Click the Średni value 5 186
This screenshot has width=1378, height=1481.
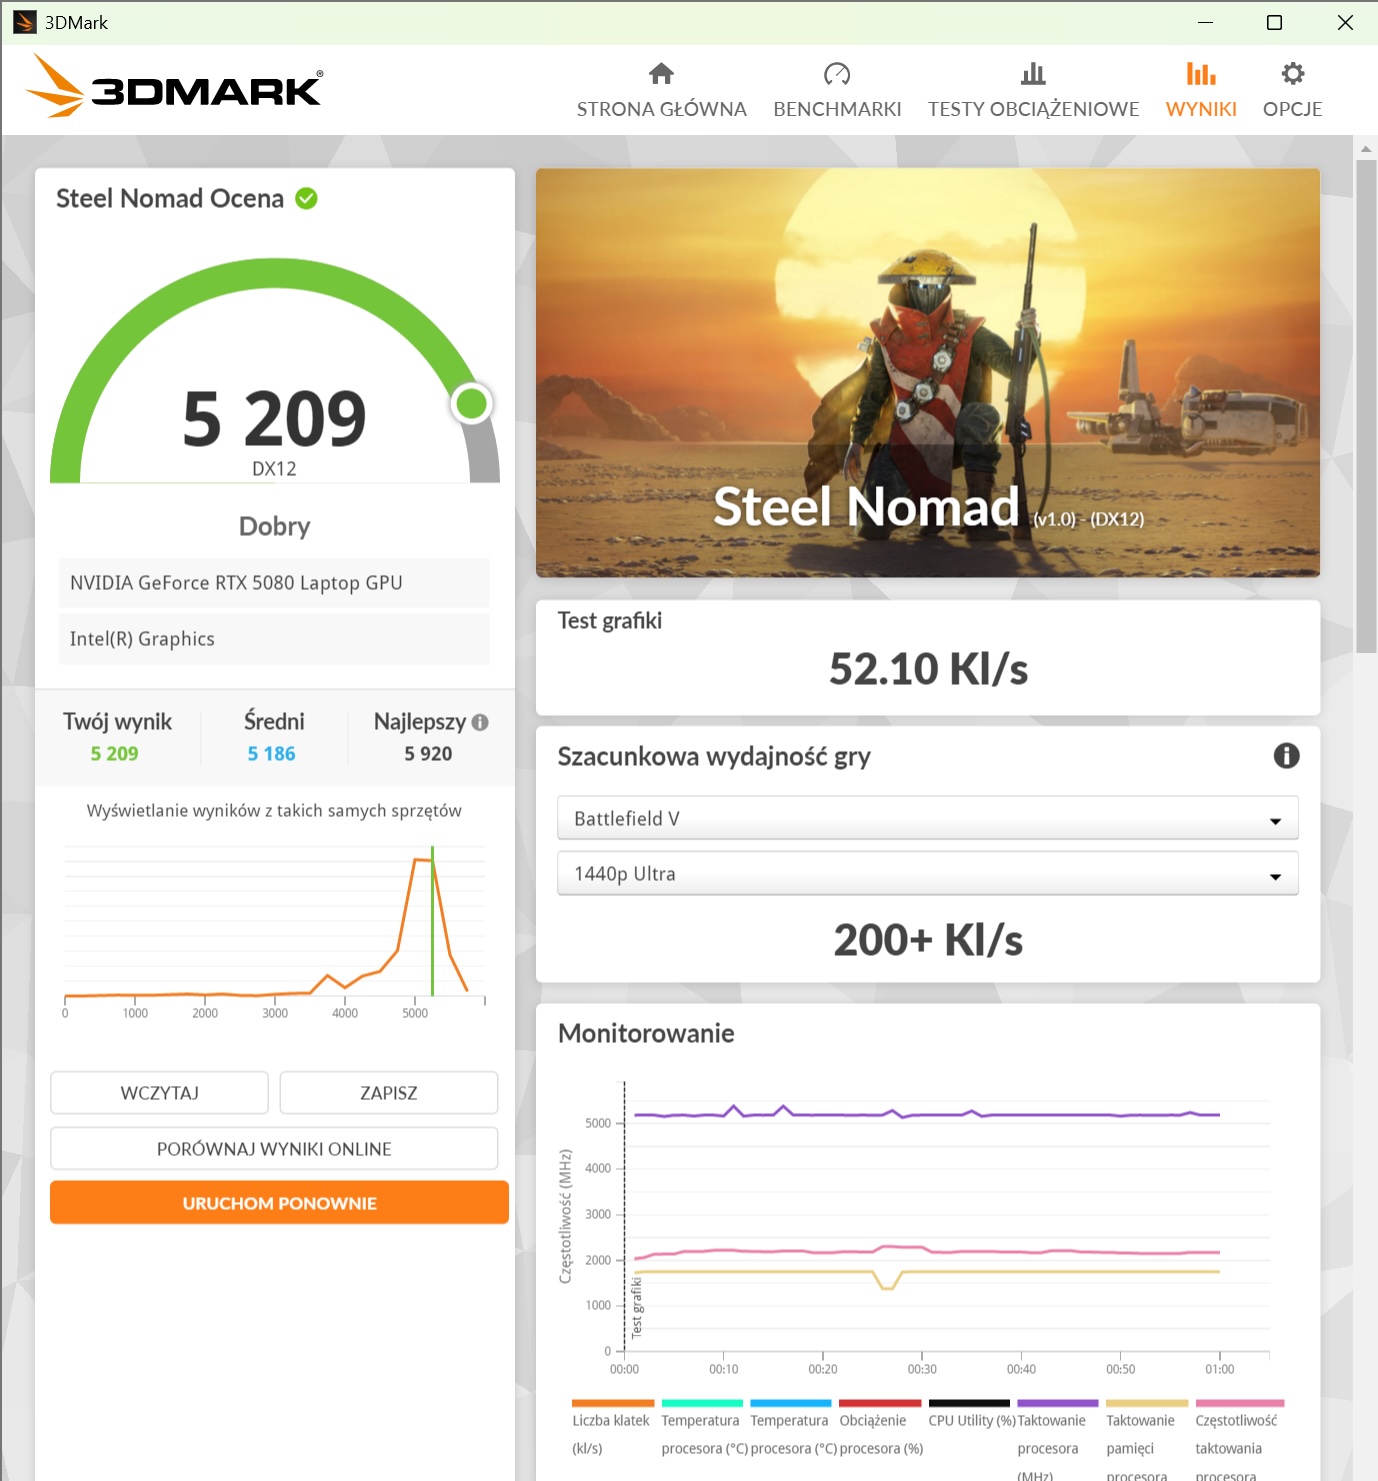(x=272, y=754)
